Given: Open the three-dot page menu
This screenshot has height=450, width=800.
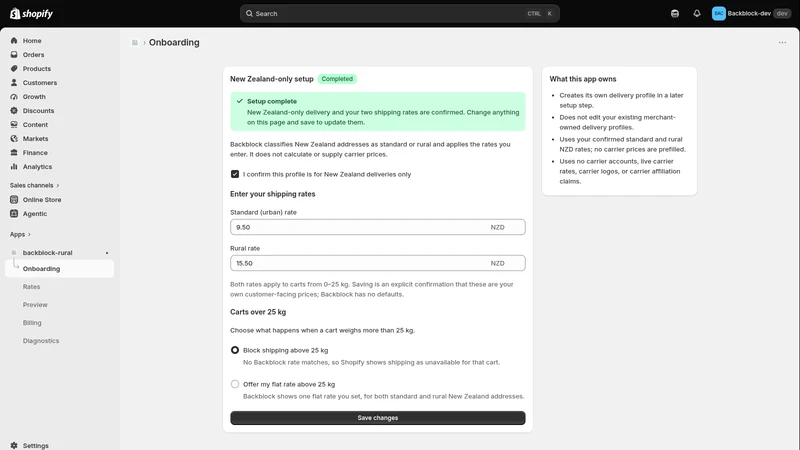Looking at the screenshot, I should coord(782,42).
